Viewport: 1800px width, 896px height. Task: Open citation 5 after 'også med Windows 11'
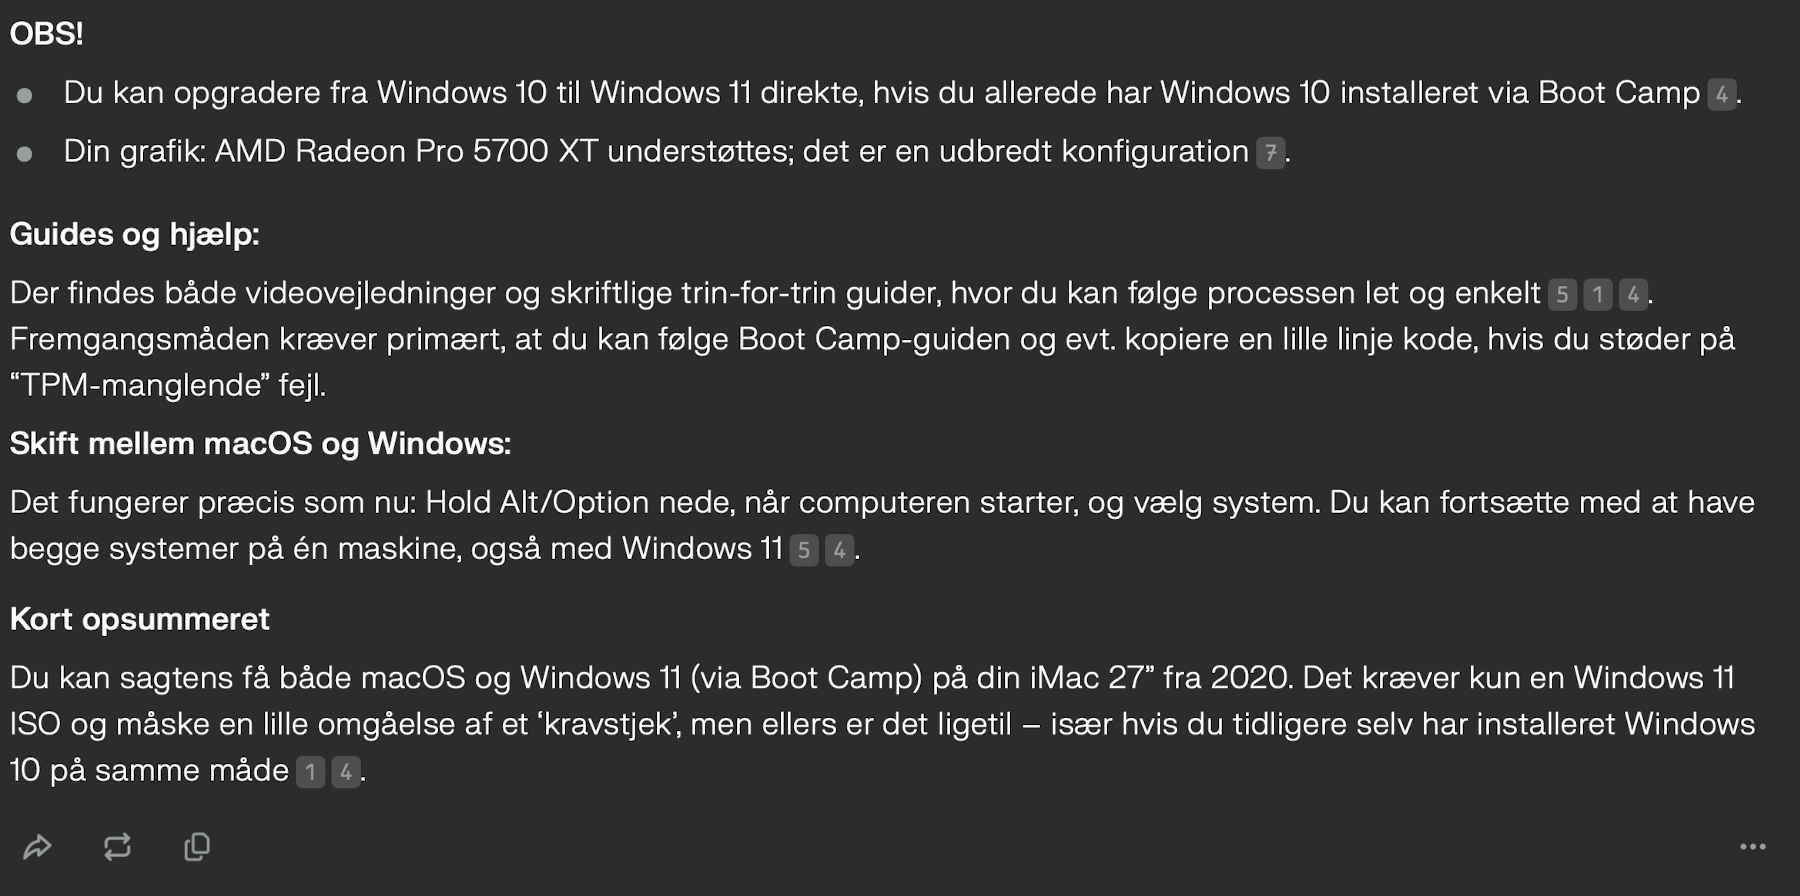click(804, 551)
